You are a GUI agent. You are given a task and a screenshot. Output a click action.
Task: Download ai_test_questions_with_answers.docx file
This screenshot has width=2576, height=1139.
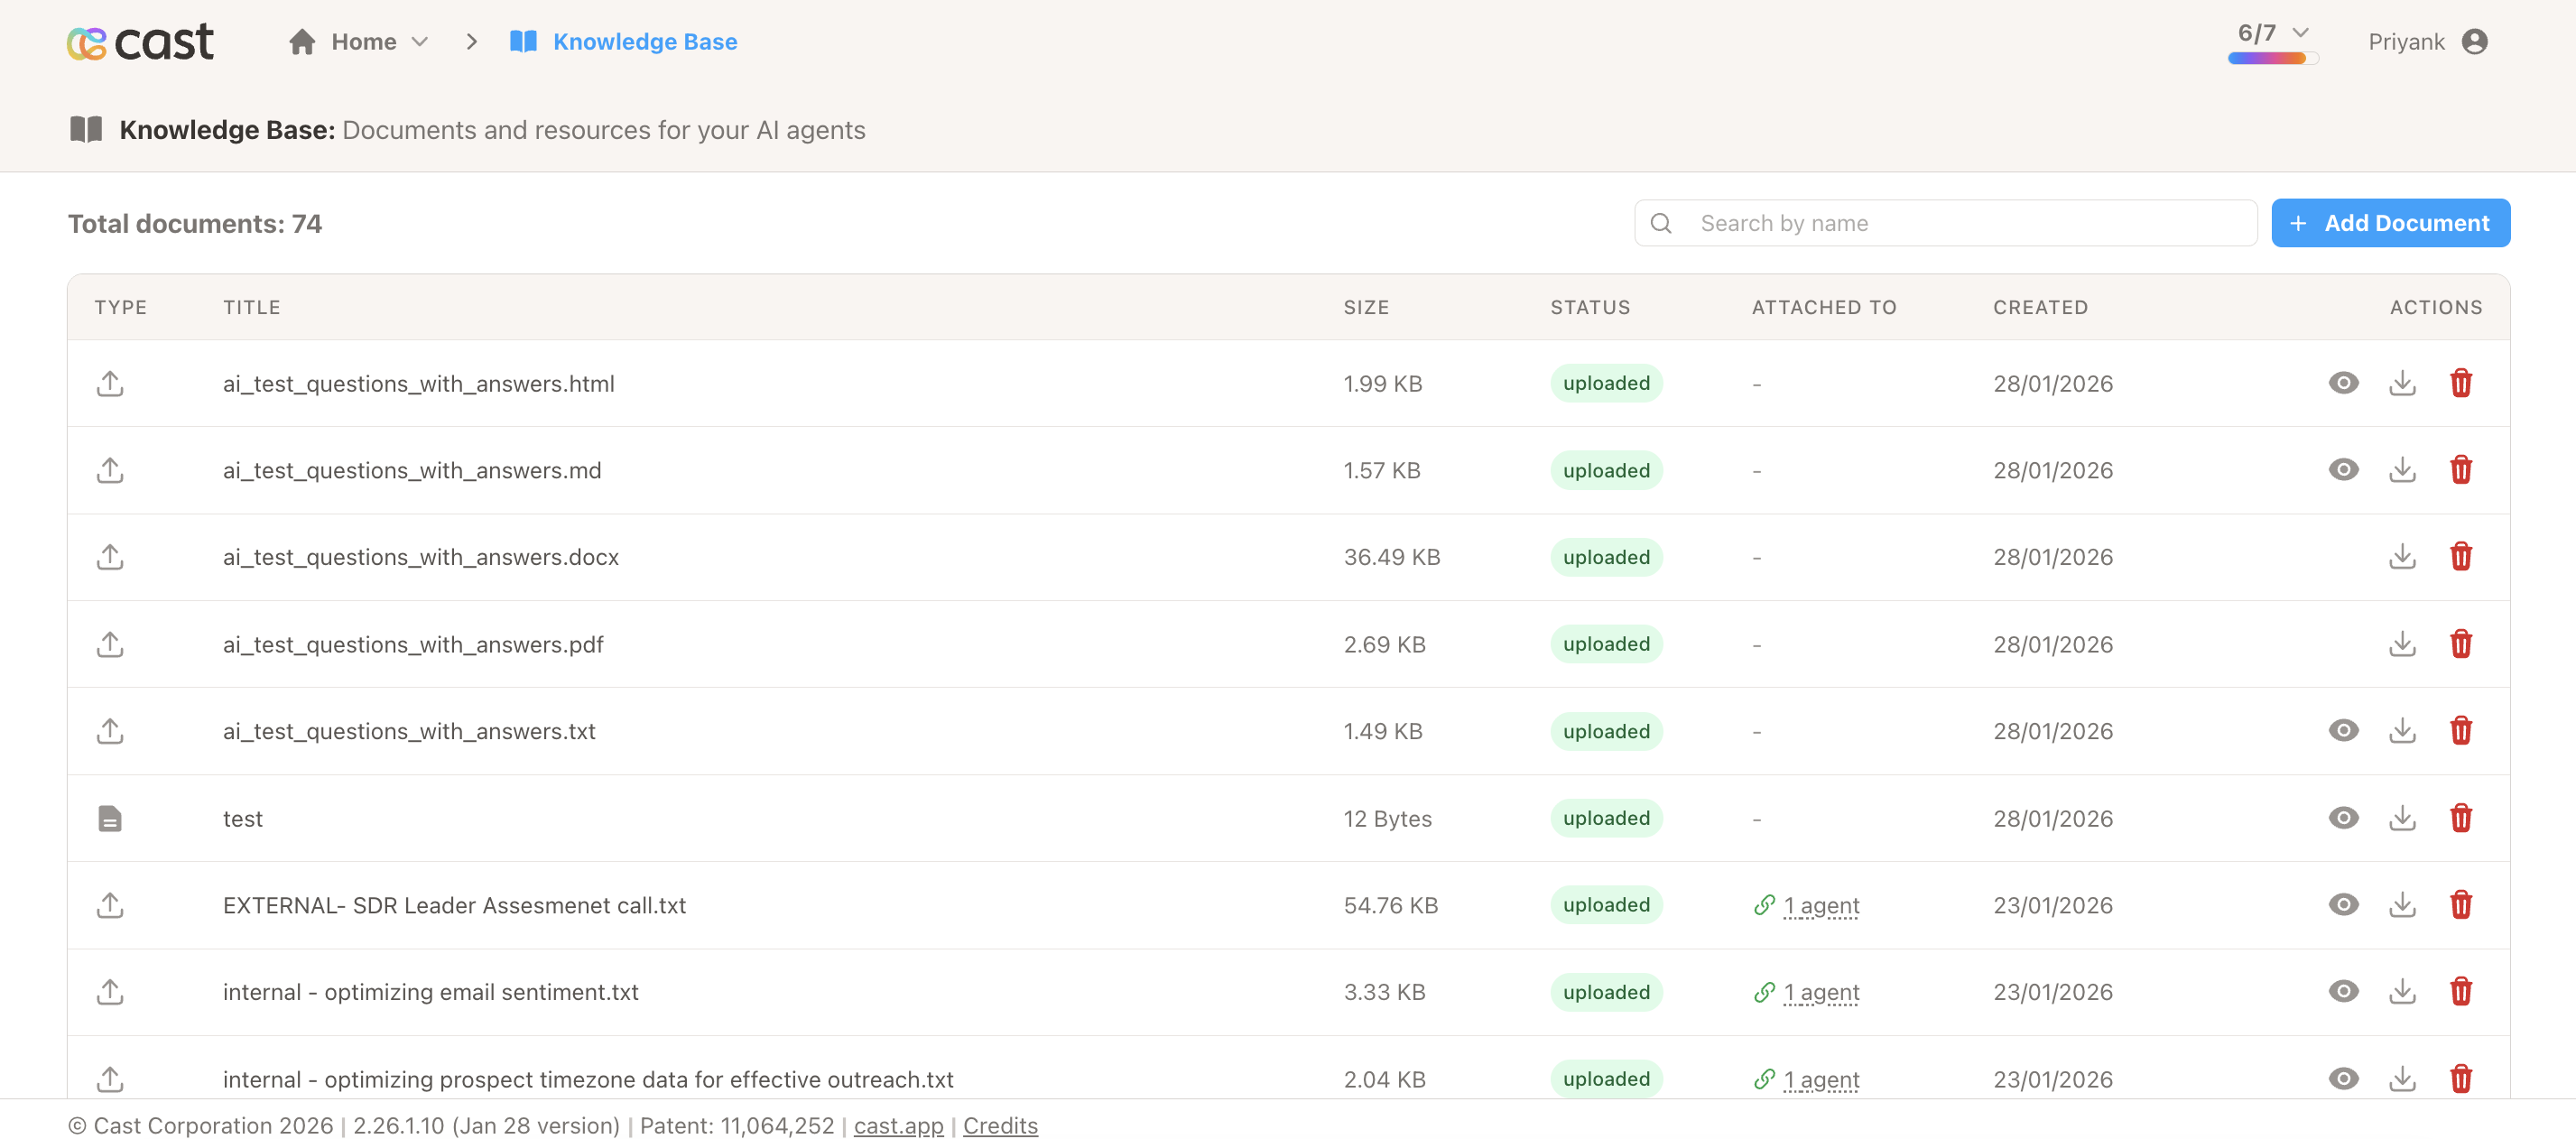[2402, 557]
